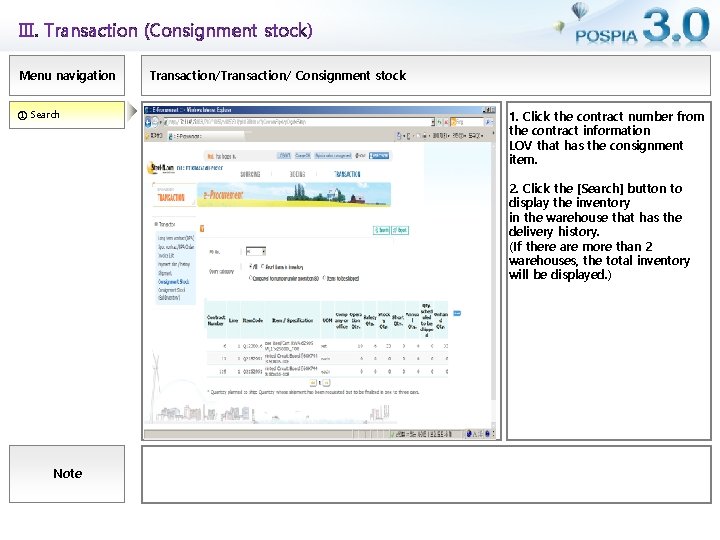The height and width of the screenshot is (540, 720).
Task: Open Invoice List link in sidebar
Action: 166,256
